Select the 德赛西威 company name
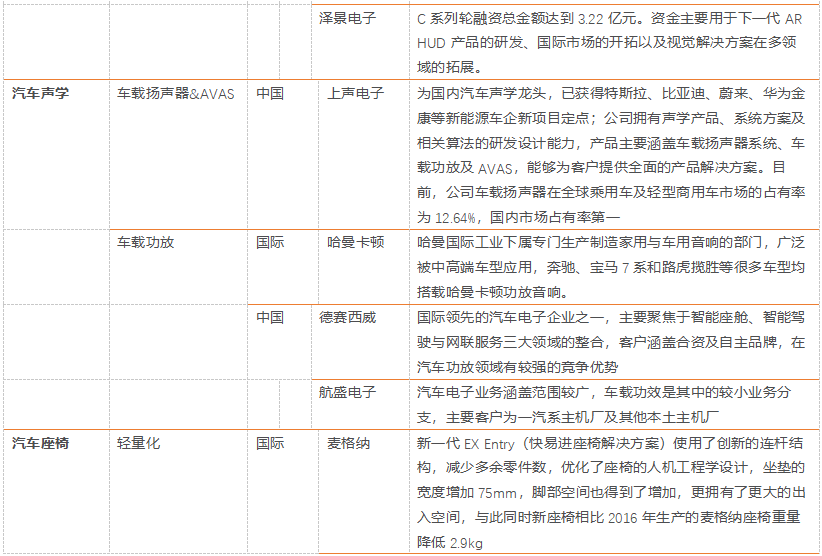The height and width of the screenshot is (556, 822). tap(348, 317)
